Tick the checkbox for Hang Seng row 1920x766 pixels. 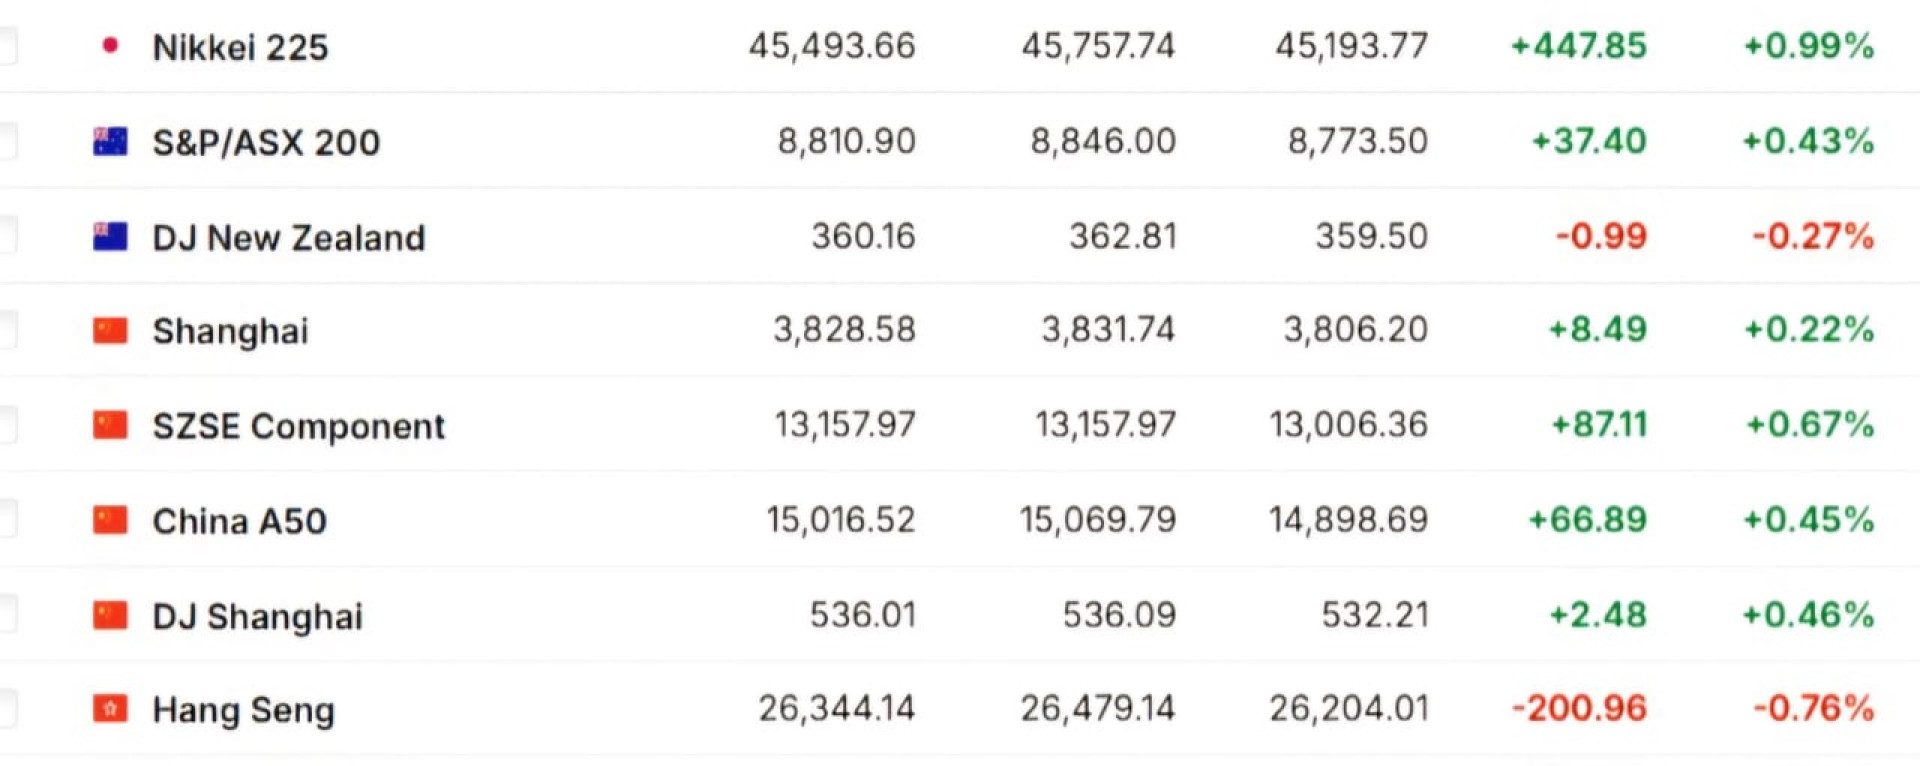point(6,709)
